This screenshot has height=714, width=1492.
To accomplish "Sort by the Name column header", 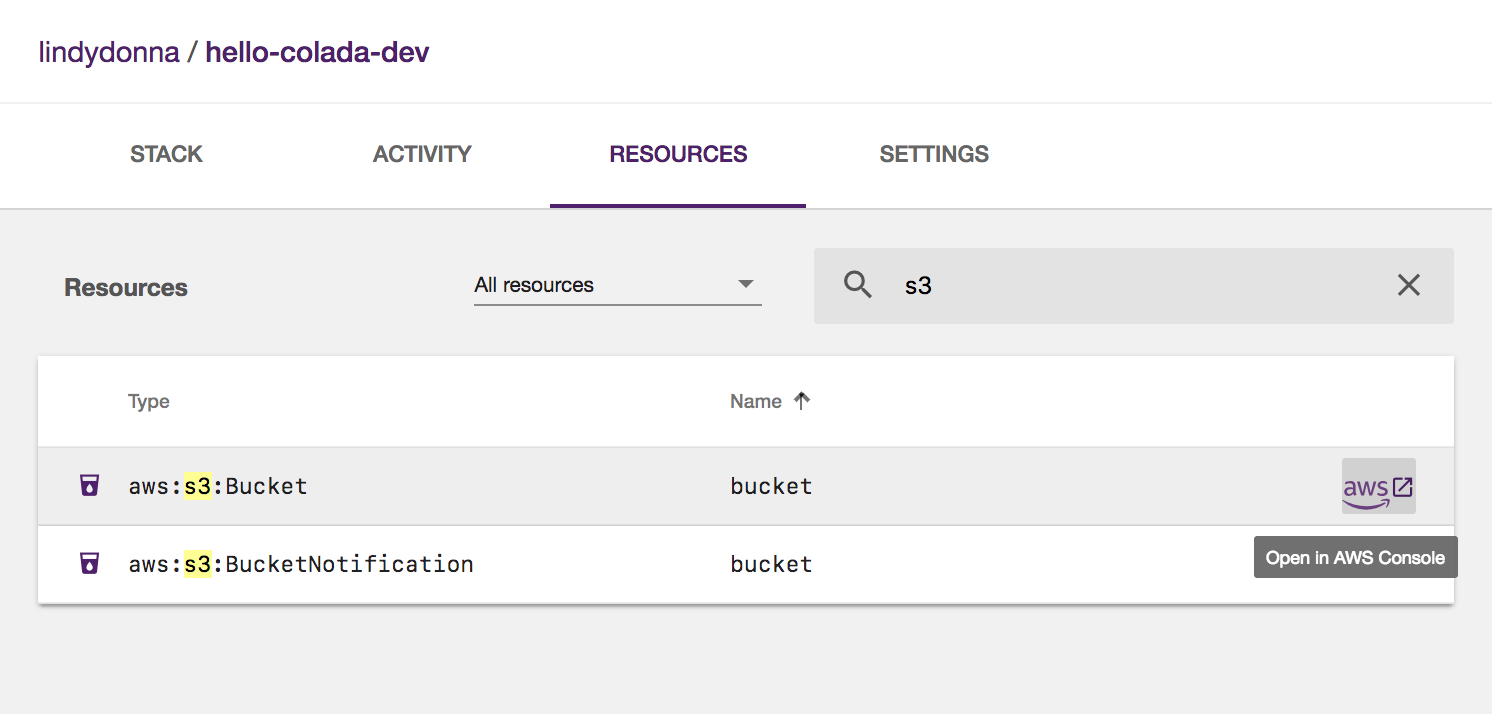I will [756, 401].
